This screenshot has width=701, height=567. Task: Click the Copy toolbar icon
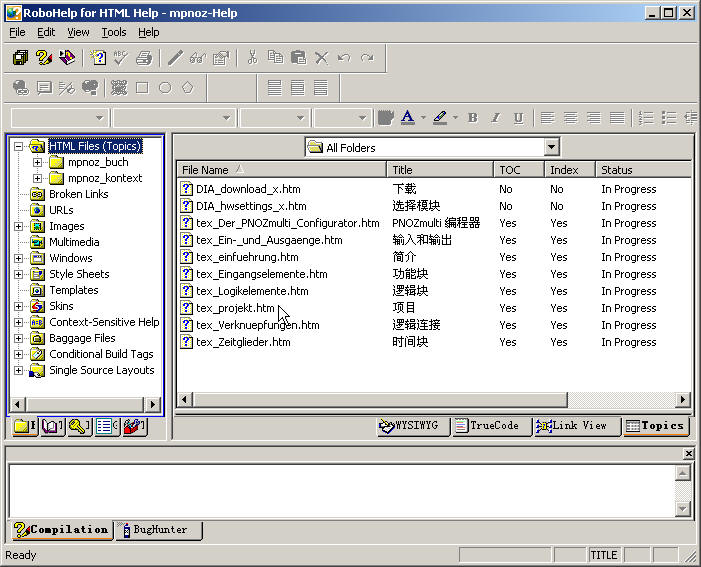click(275, 58)
